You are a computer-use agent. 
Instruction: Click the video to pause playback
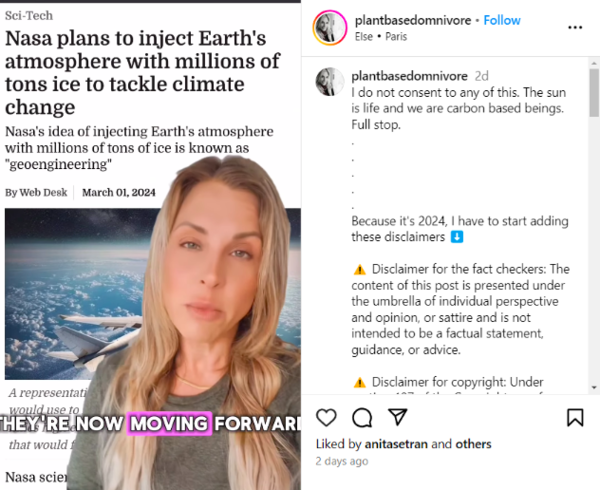[x=150, y=246]
